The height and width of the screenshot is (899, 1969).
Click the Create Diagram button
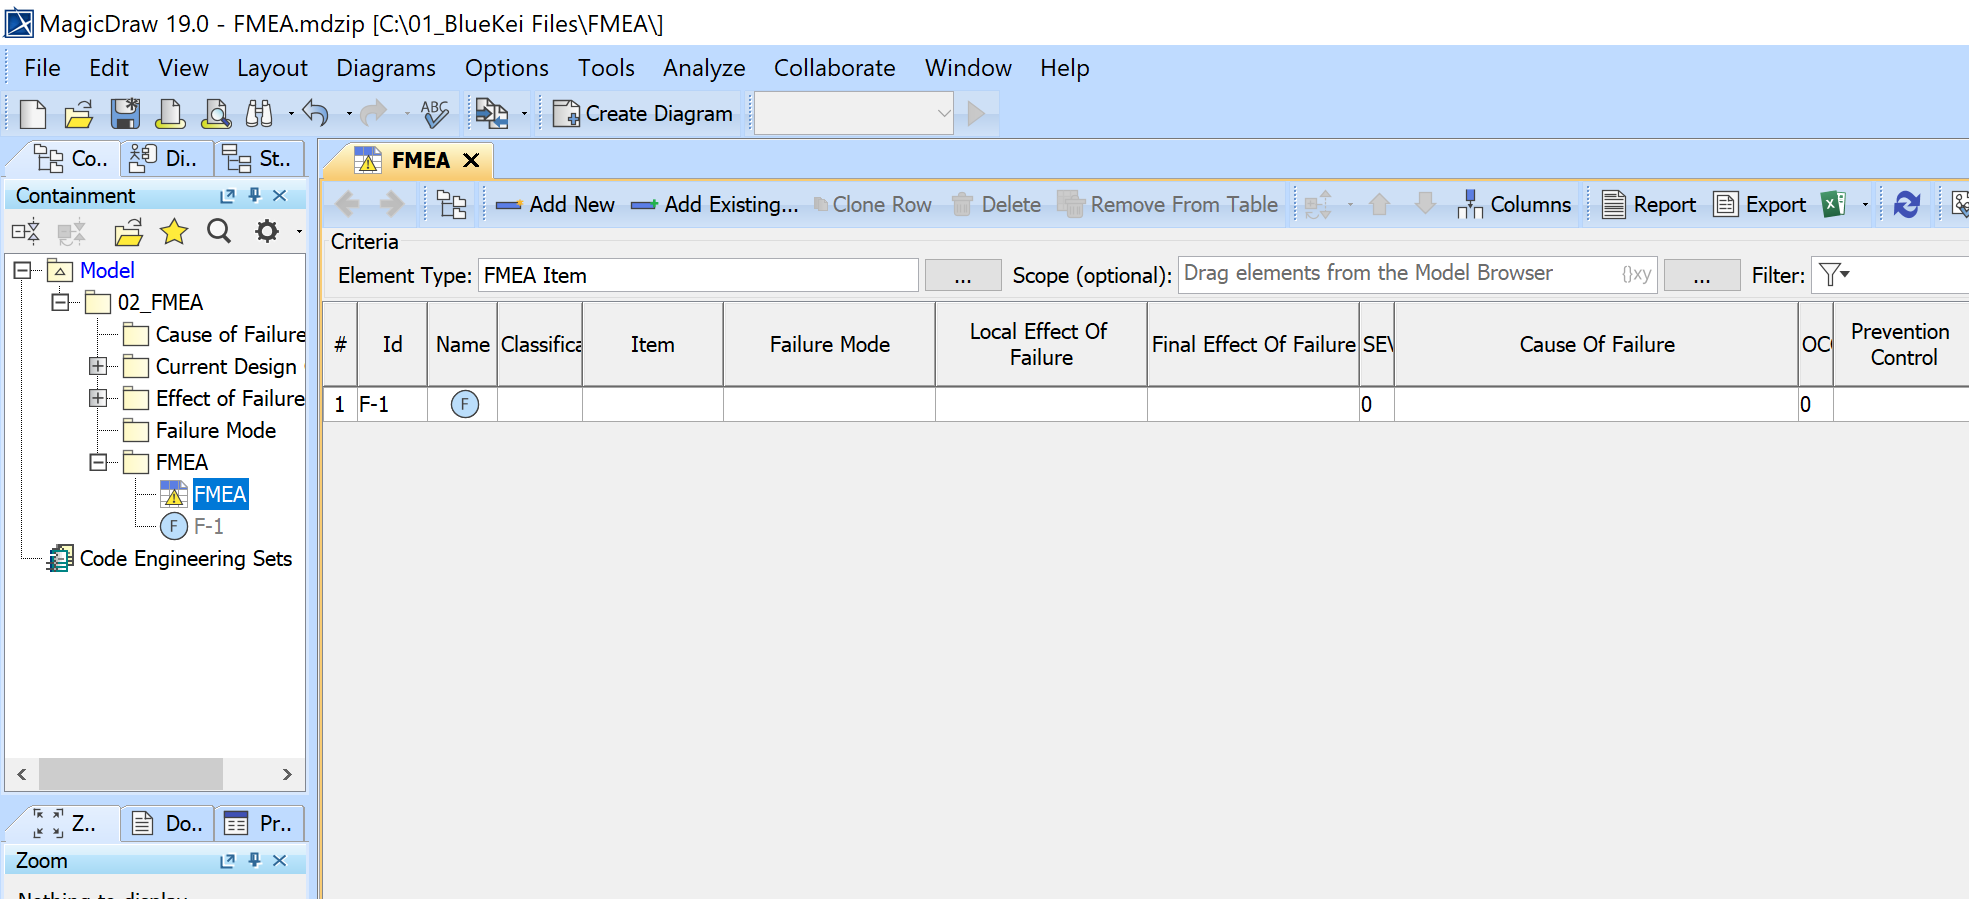click(643, 114)
